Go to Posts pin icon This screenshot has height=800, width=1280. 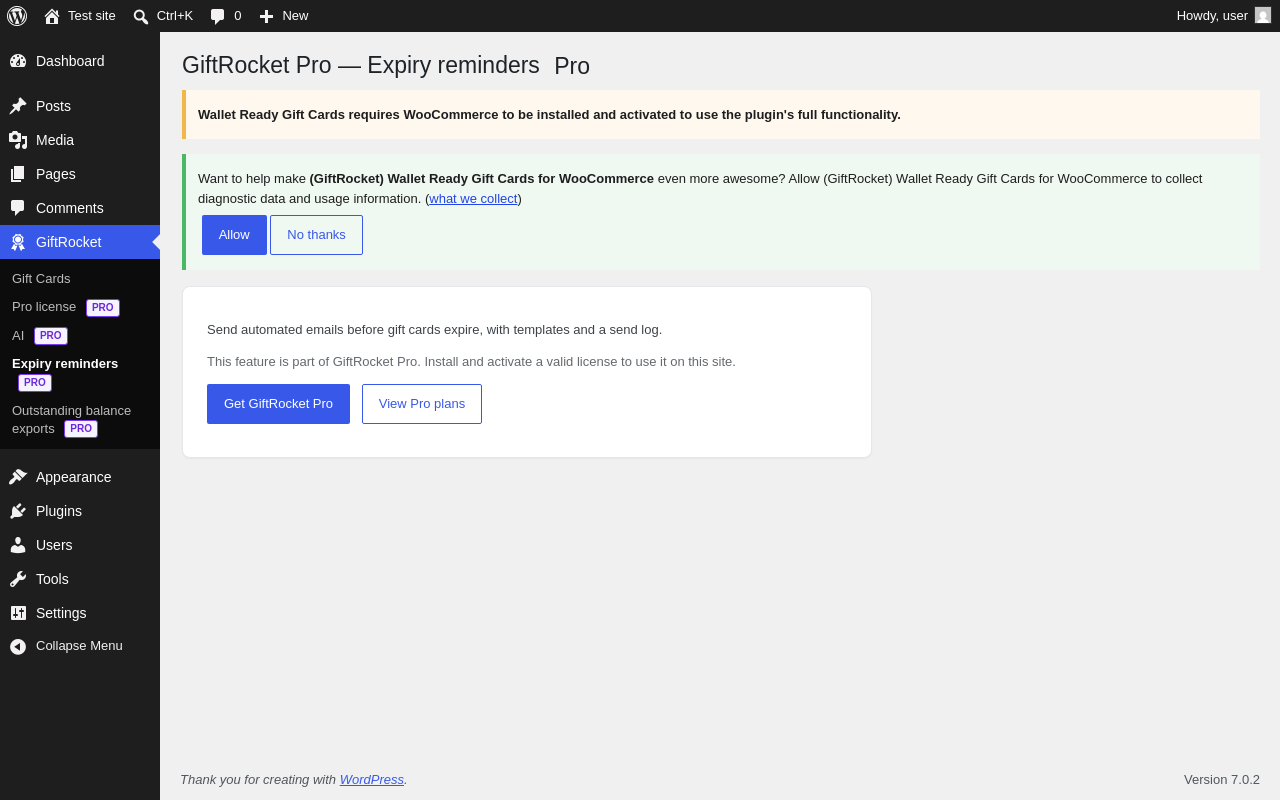click(x=18, y=106)
